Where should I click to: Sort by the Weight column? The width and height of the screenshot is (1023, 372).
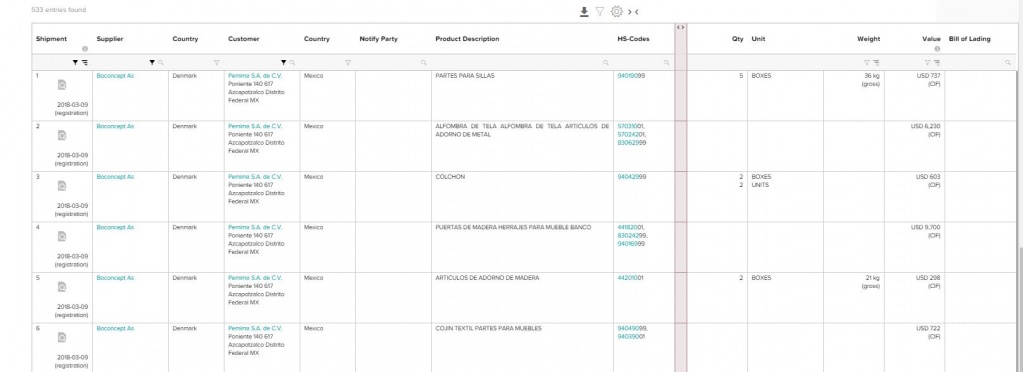click(x=876, y=63)
